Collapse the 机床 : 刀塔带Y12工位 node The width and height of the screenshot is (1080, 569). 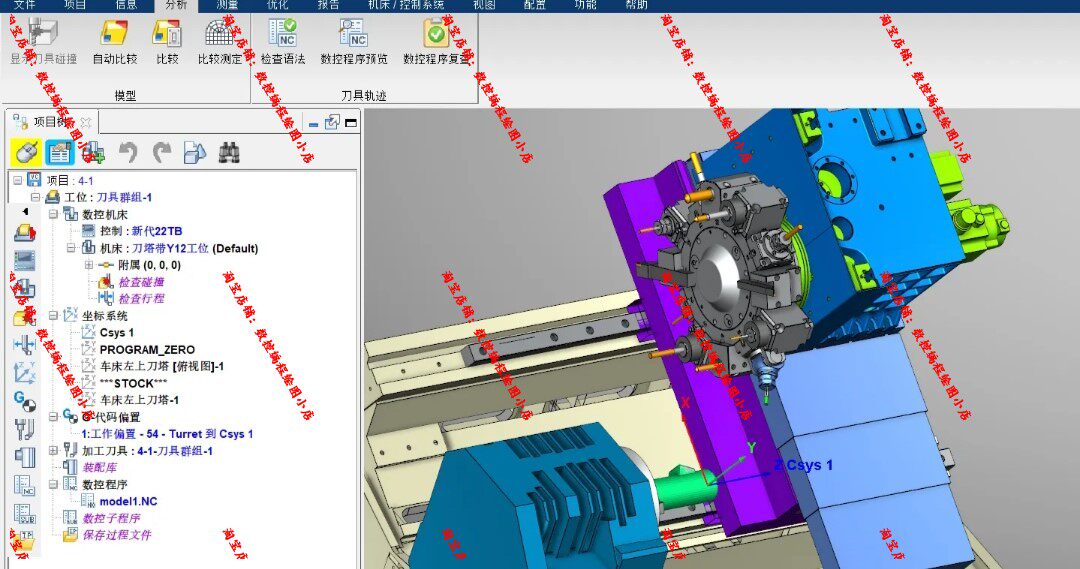pos(71,248)
